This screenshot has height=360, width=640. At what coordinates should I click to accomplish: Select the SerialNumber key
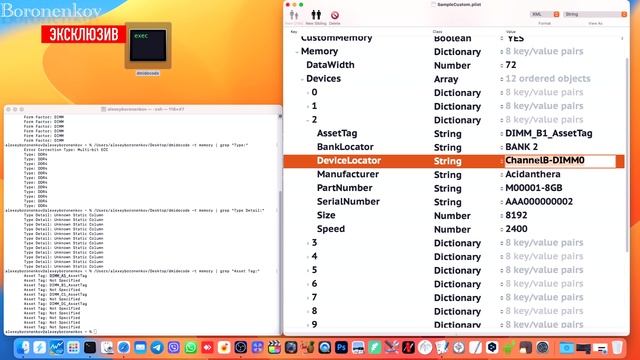[x=348, y=202]
